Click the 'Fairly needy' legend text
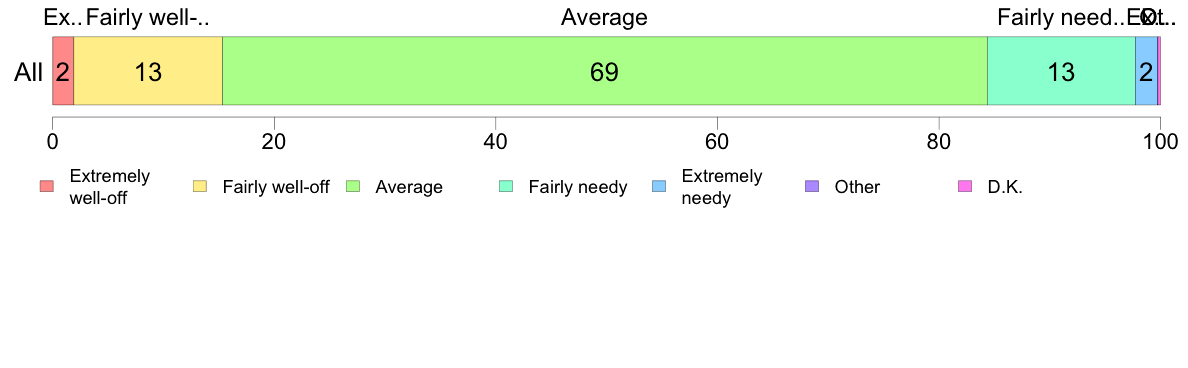 578,187
